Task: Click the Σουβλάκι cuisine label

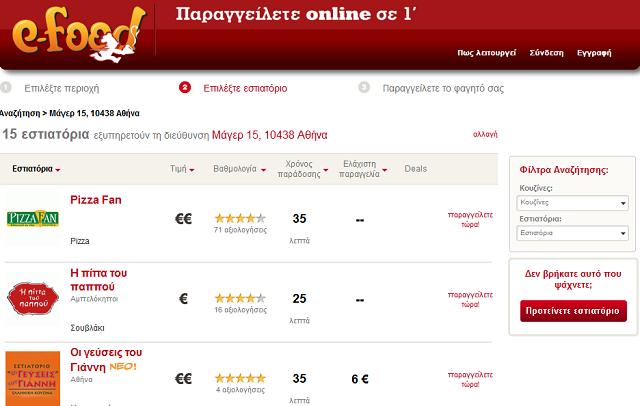Action: [87, 328]
